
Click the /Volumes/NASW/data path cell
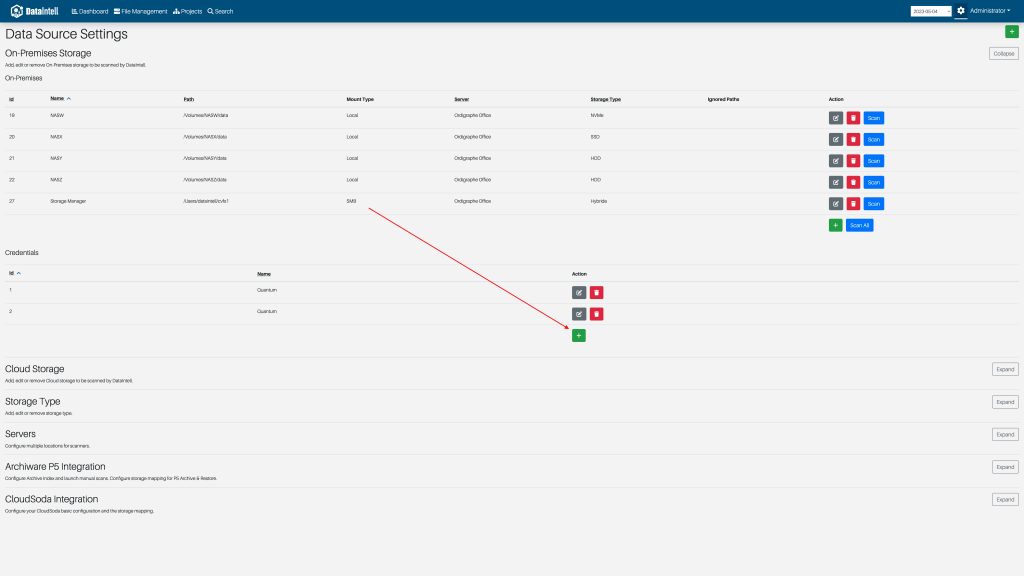pos(206,116)
